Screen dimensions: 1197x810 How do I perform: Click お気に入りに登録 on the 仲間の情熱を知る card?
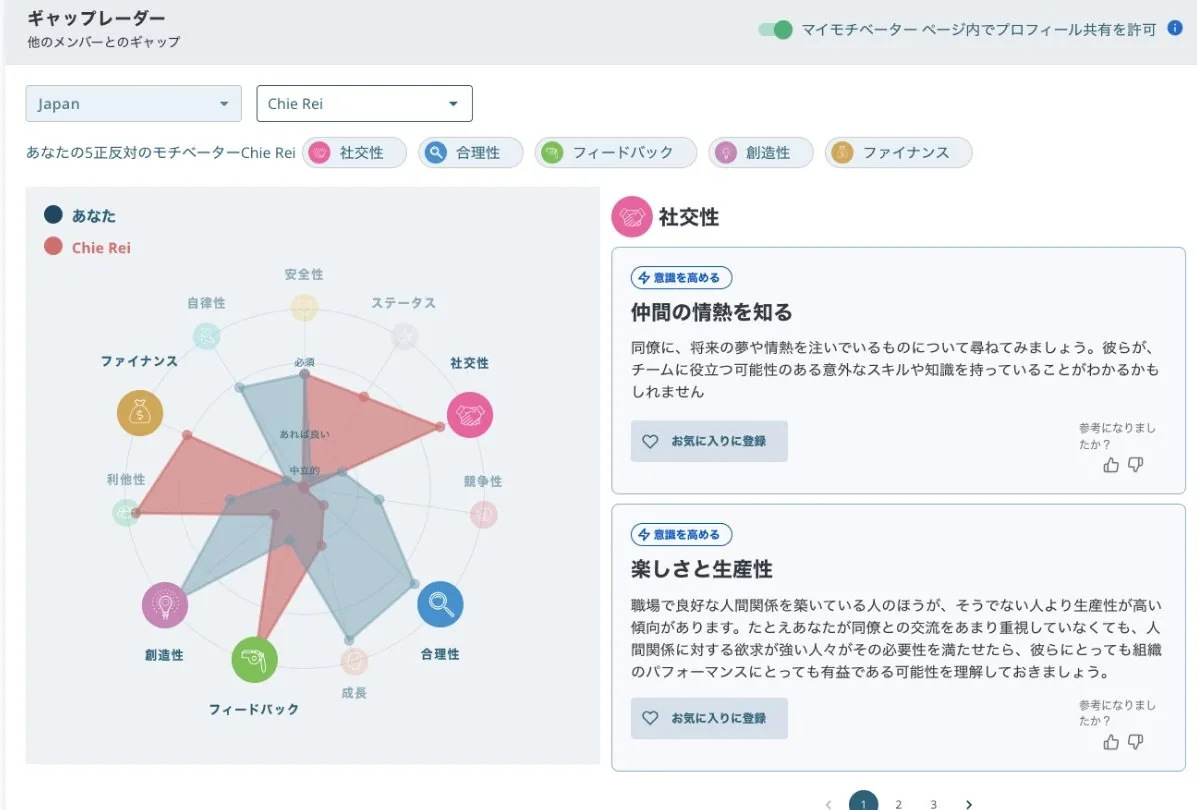(708, 441)
